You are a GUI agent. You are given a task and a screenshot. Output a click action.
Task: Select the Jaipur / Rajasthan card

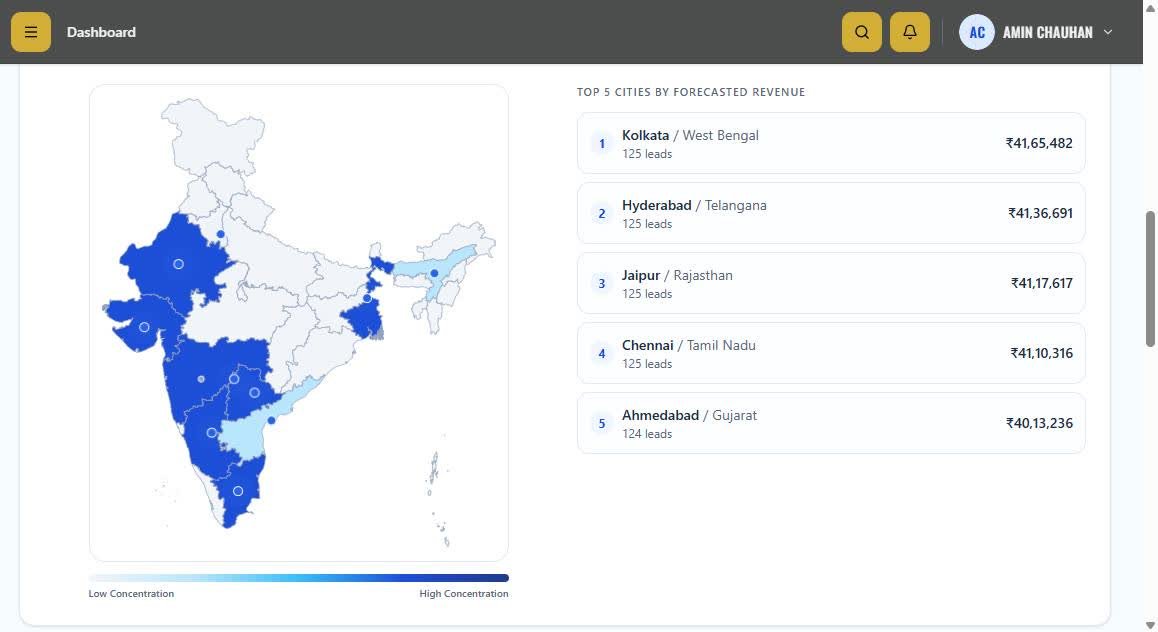tap(831, 283)
